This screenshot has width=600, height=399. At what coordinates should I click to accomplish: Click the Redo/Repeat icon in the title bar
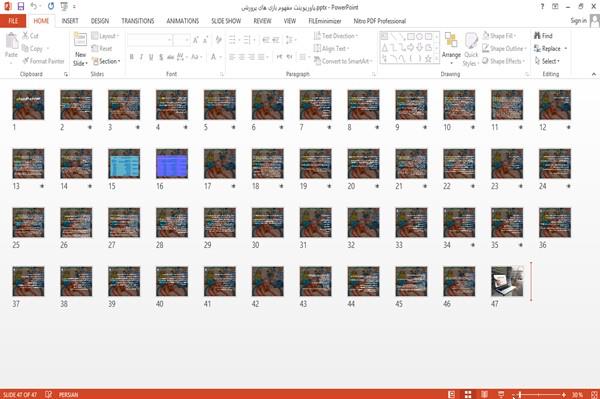point(51,7)
